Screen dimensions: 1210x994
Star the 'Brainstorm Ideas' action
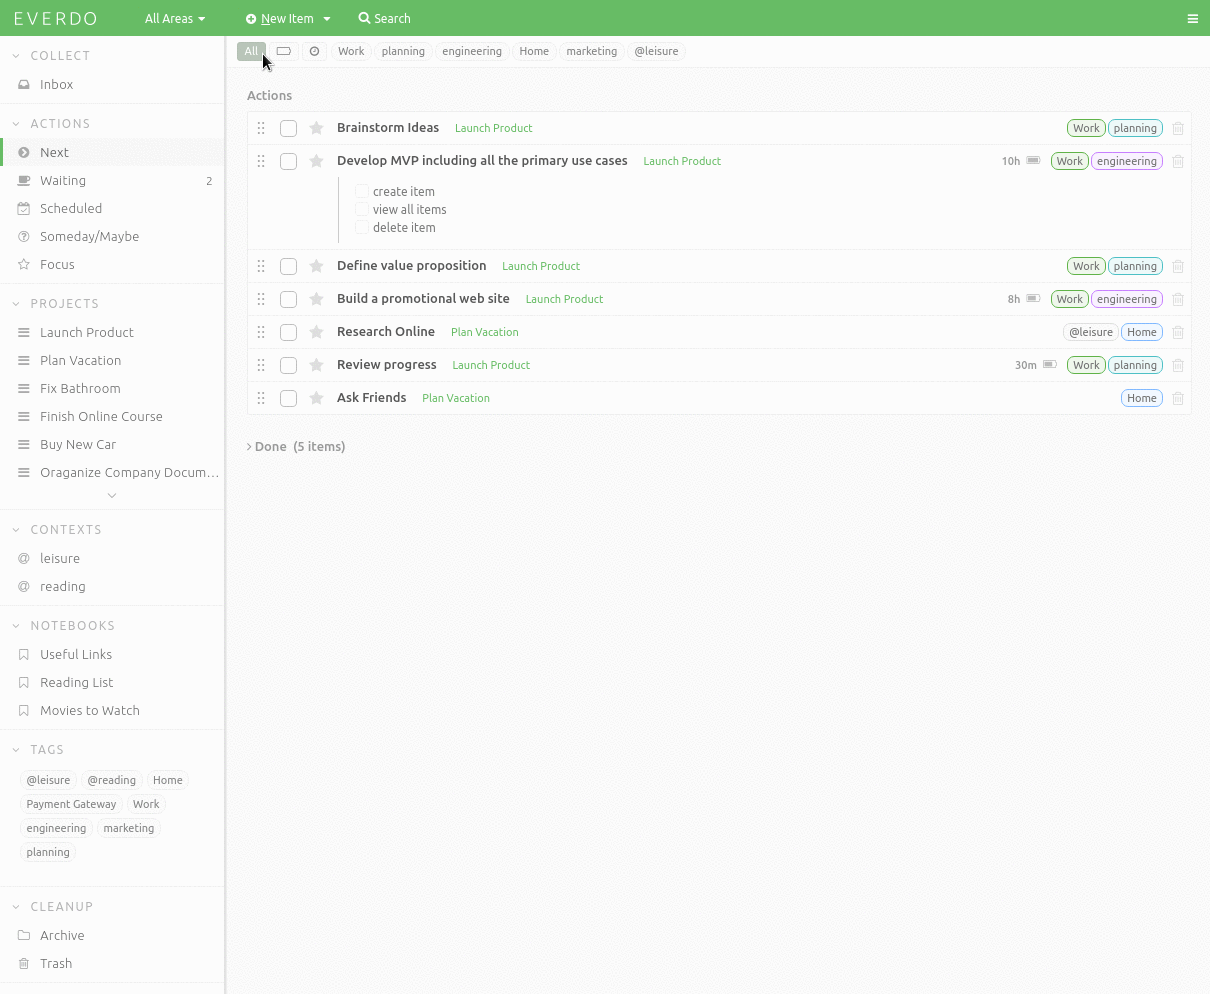pyautogui.click(x=316, y=128)
